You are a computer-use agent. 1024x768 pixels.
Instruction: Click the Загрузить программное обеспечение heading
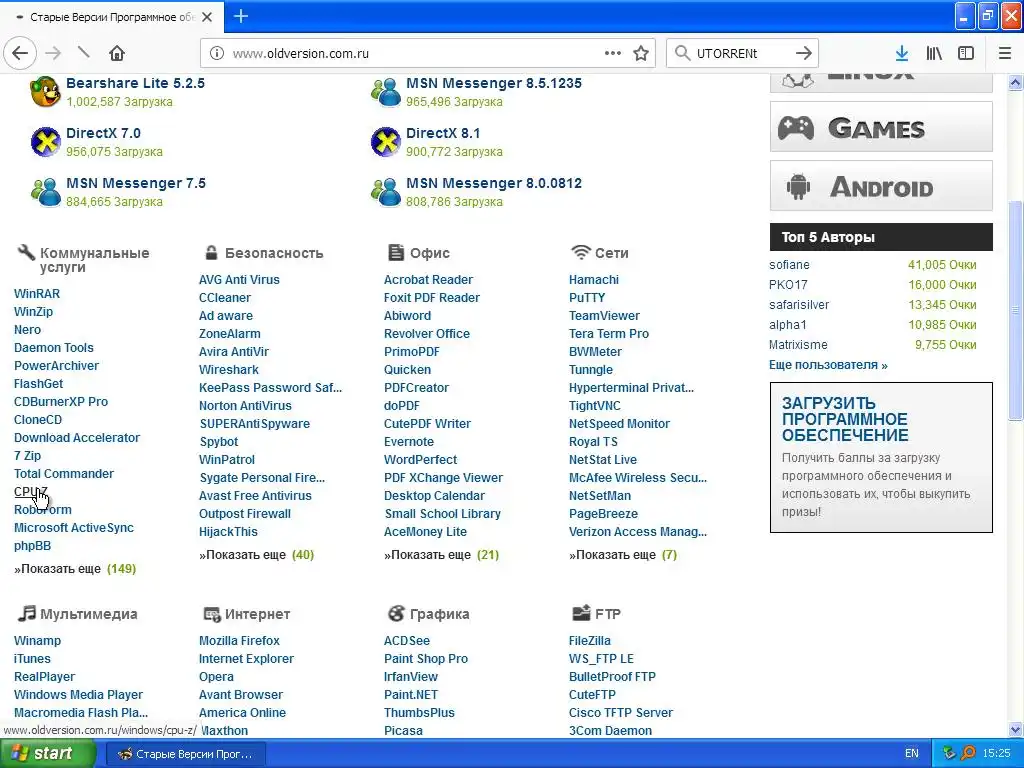click(x=845, y=419)
